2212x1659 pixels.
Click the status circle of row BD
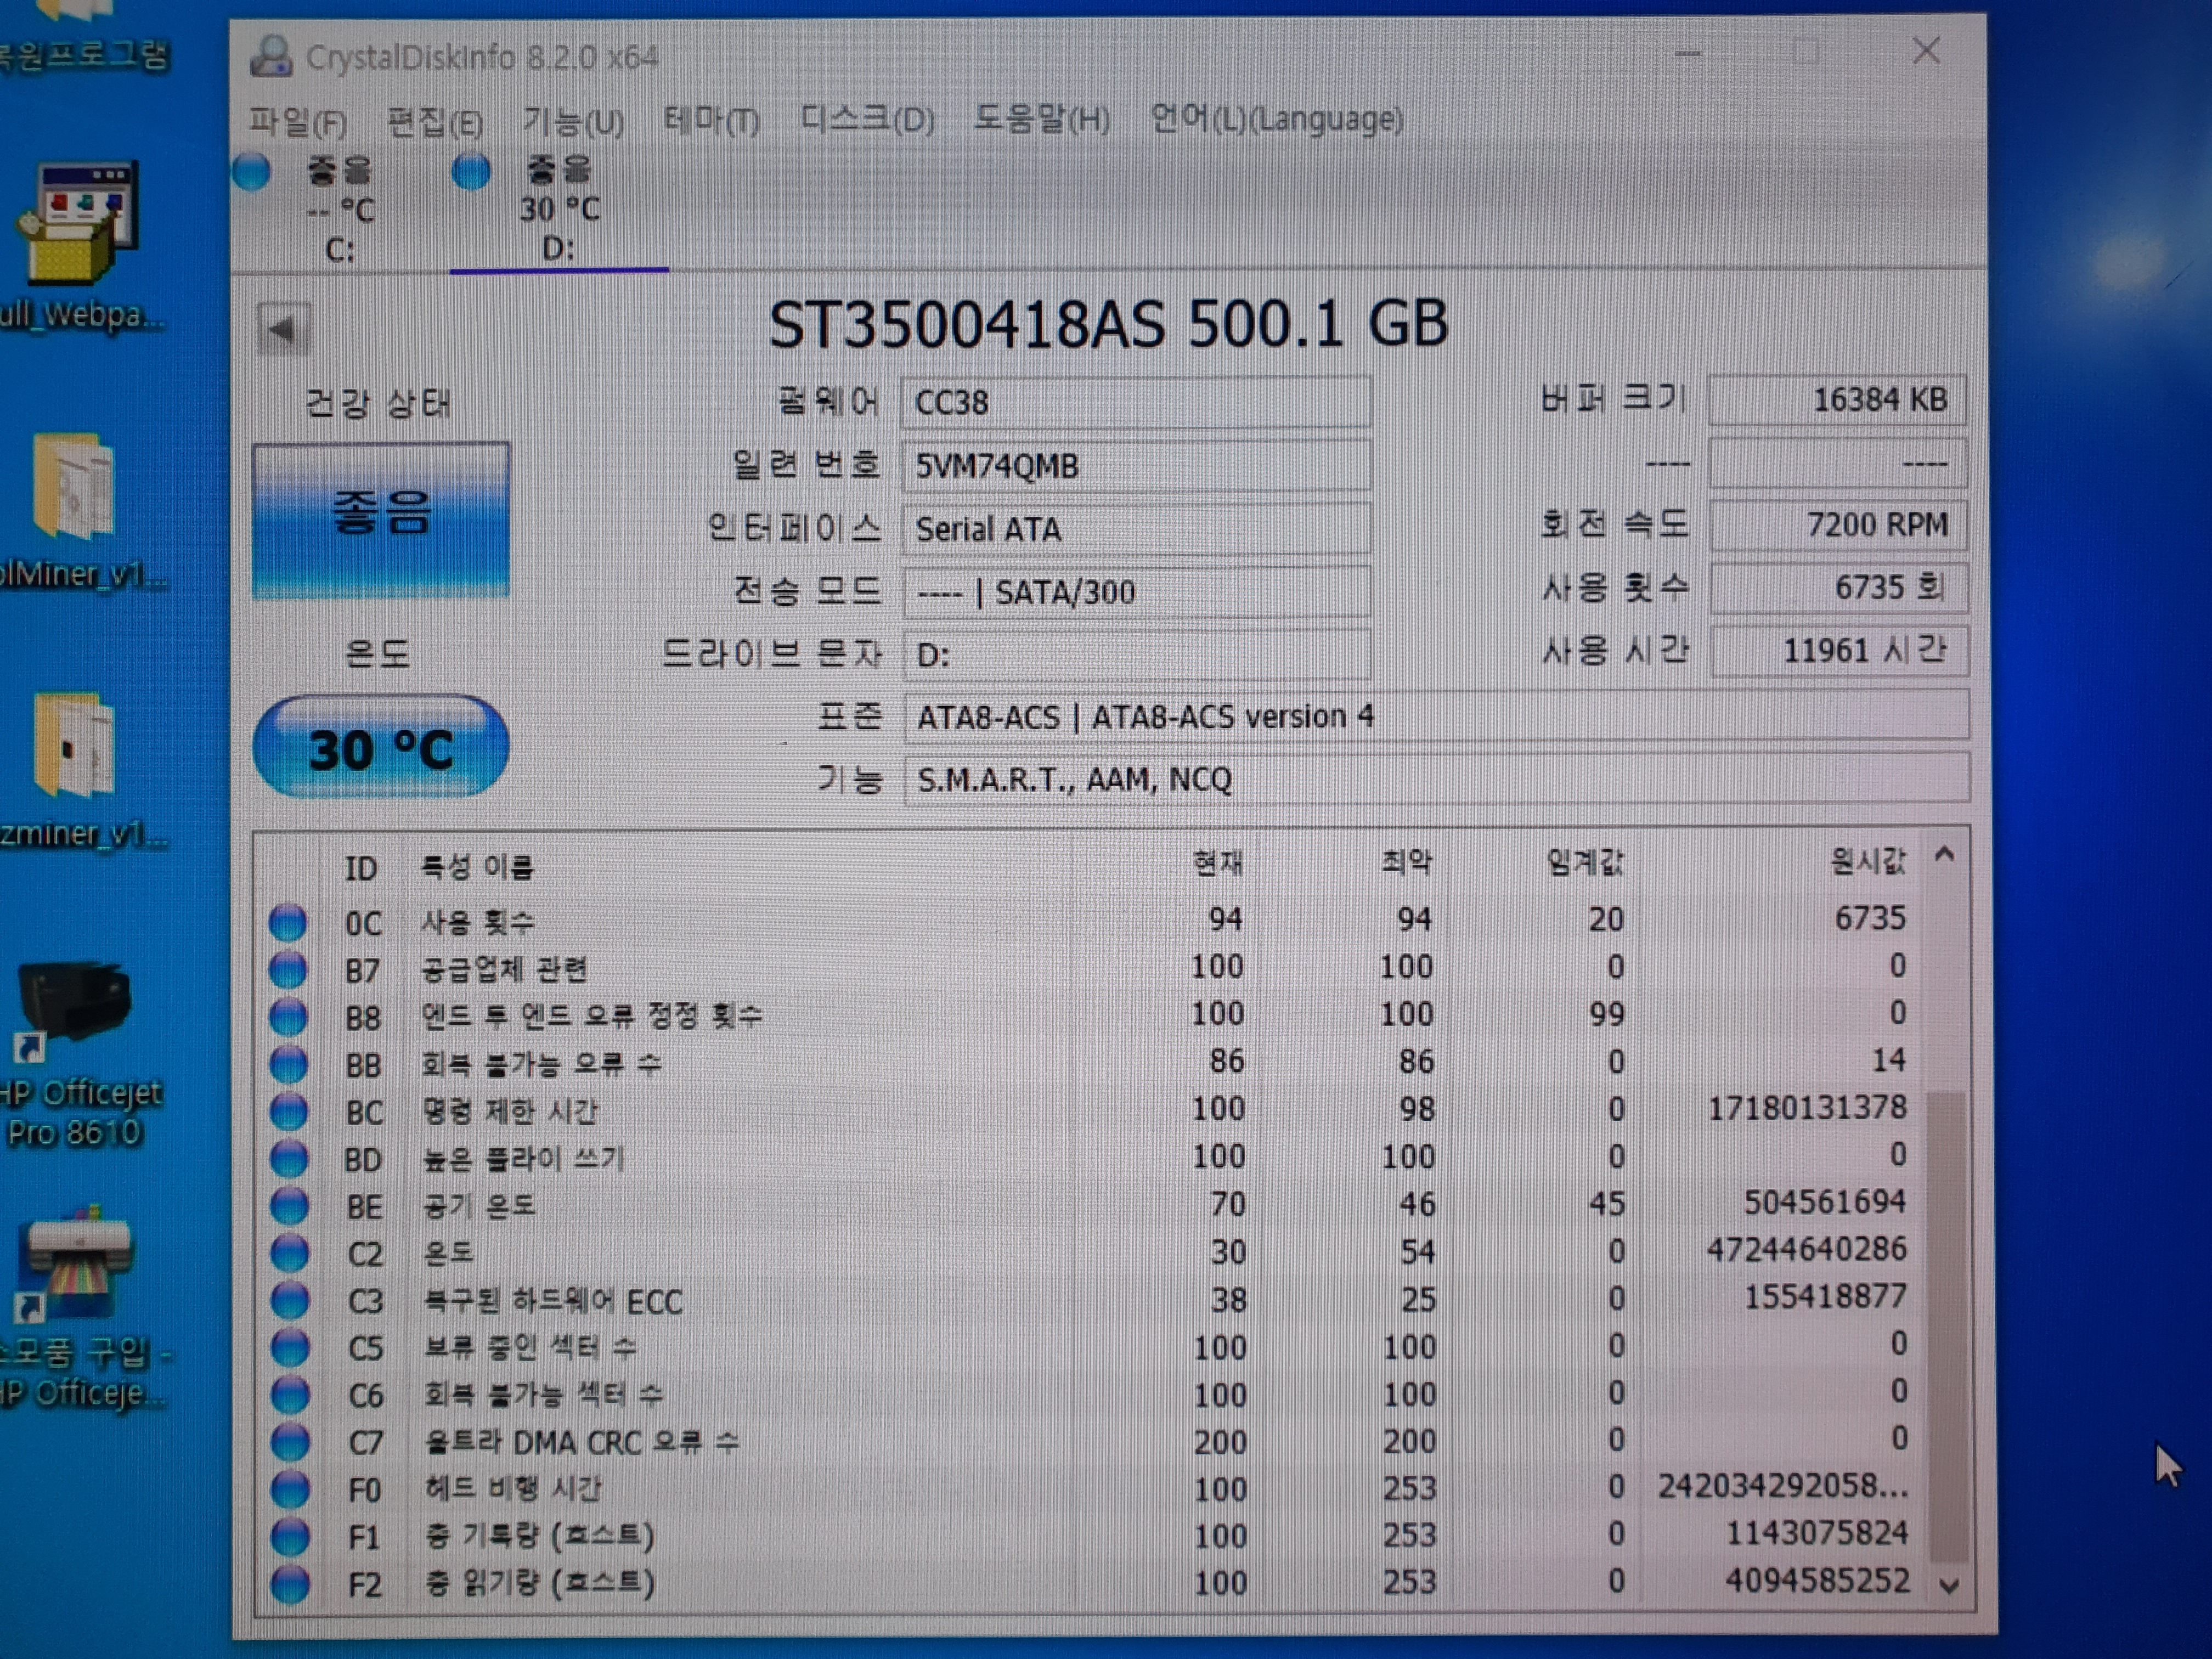(289, 1158)
